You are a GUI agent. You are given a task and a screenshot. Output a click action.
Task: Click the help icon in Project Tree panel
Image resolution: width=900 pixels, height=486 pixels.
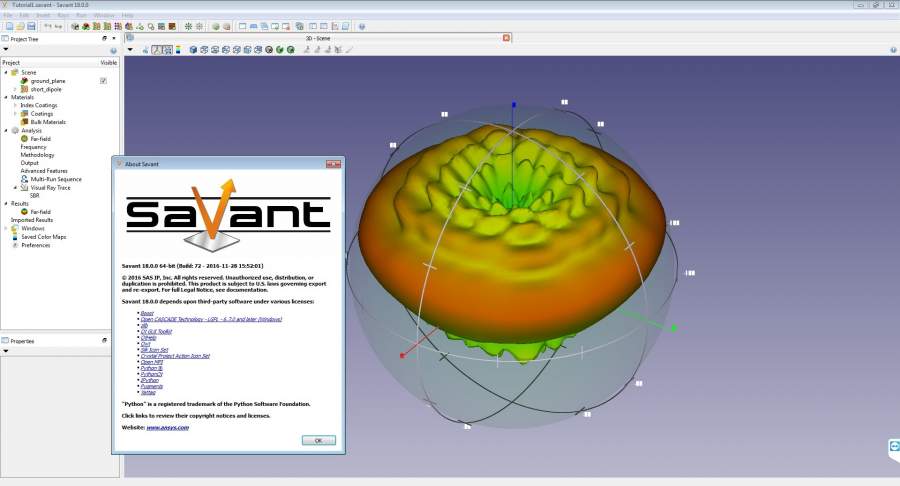(x=113, y=50)
